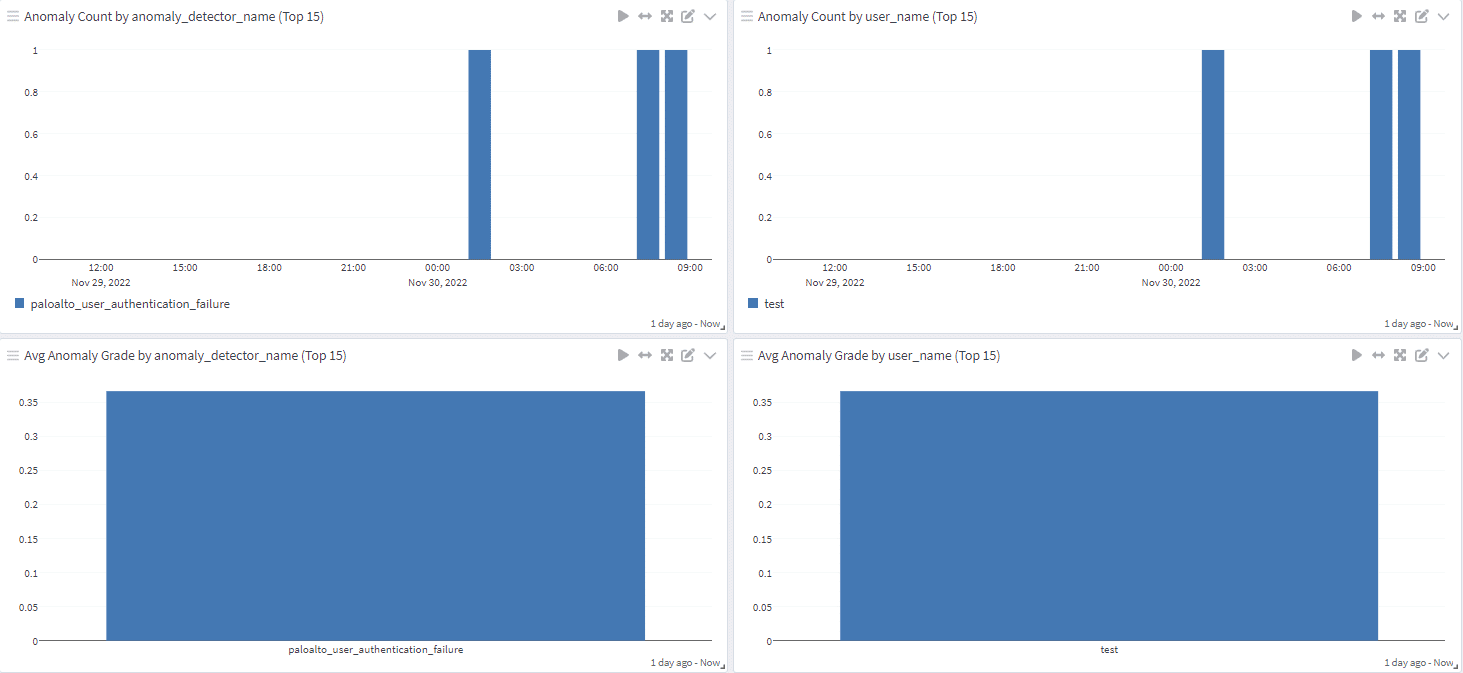This screenshot has width=1463, height=673.
Task: Click the drag handle of the Avg Anomaly Grade by anomaly_detector_name widget
Action: (13, 356)
